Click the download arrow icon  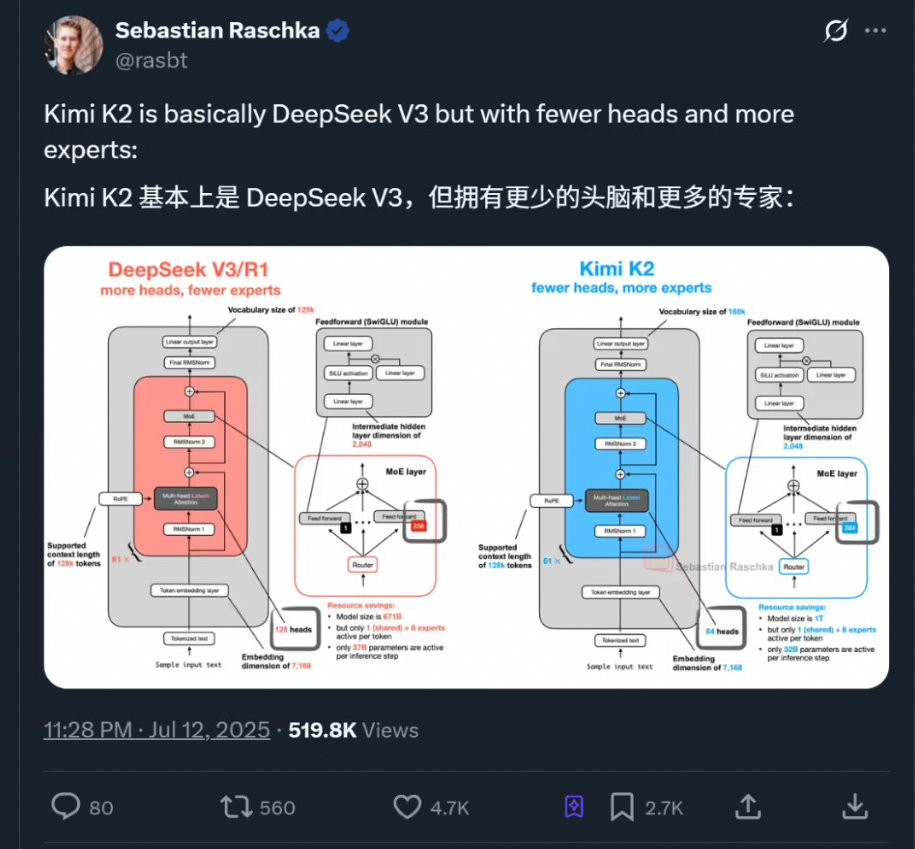[x=854, y=806]
